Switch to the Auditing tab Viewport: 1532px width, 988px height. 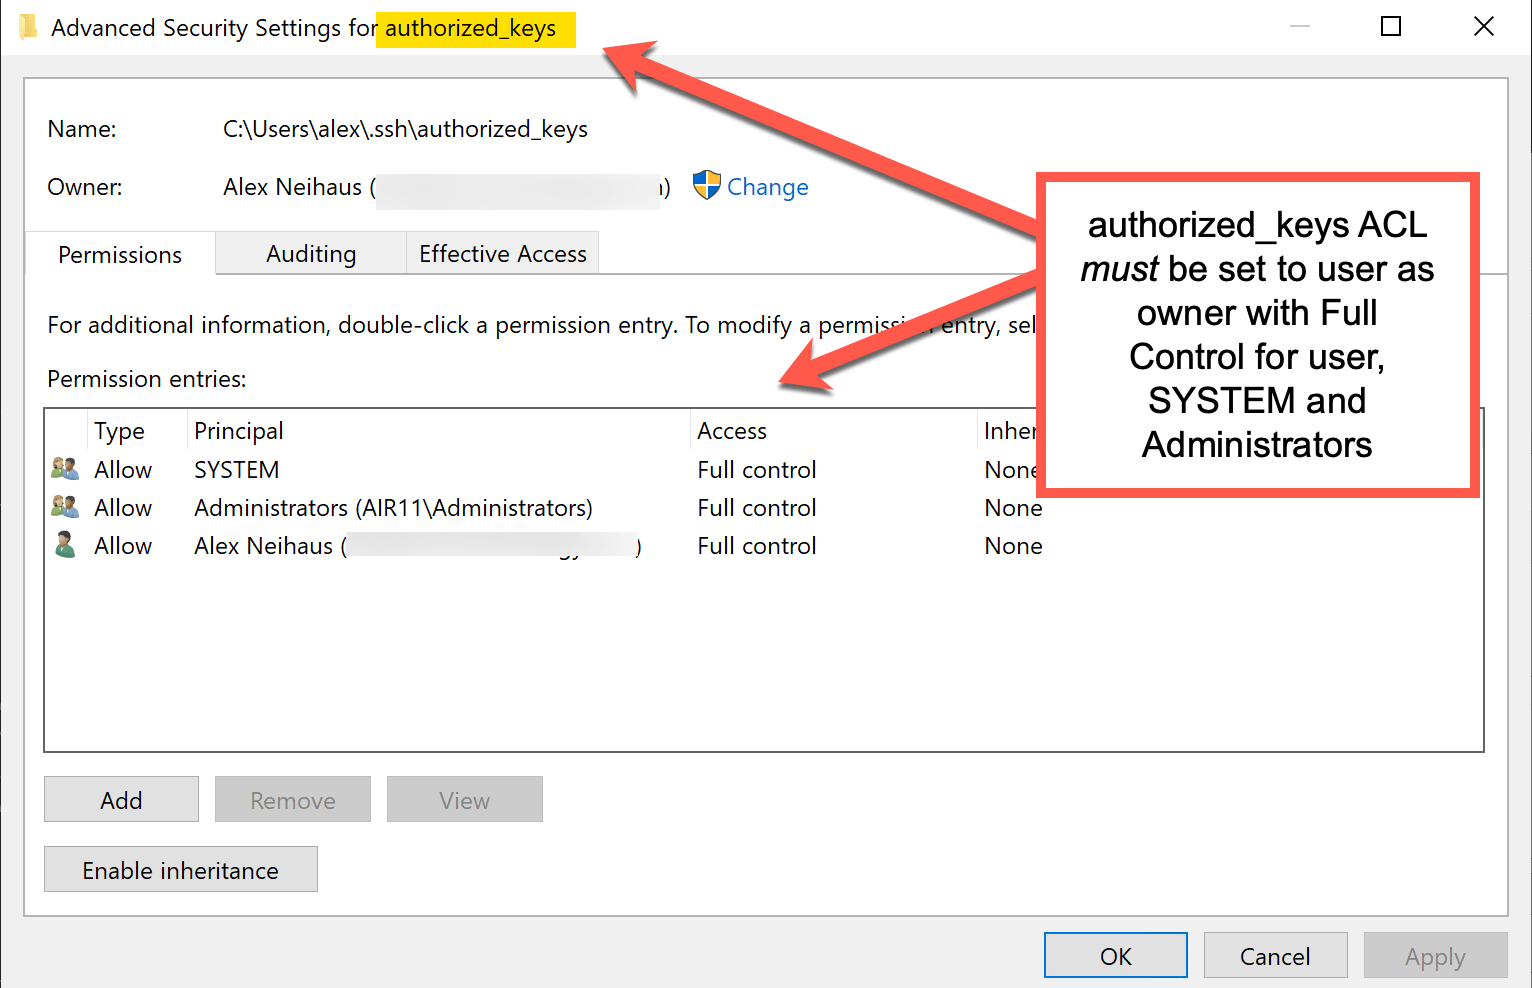coord(310,253)
